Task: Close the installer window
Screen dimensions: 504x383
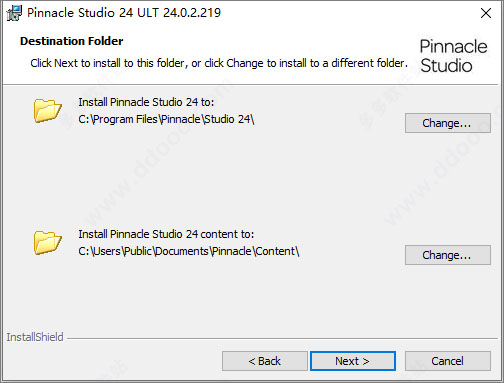Action: coord(486,13)
